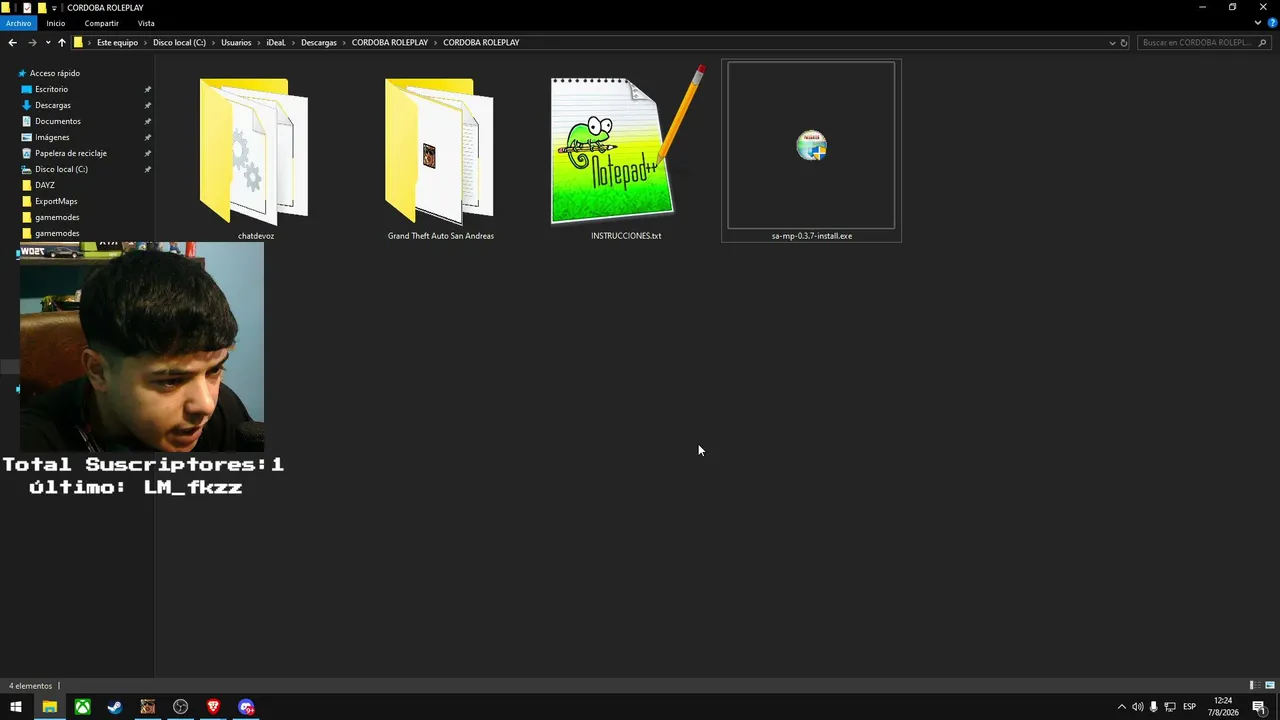Switch to large icons view layout
Screen dimensions: 1280x720
pyautogui.click(x=1270, y=685)
